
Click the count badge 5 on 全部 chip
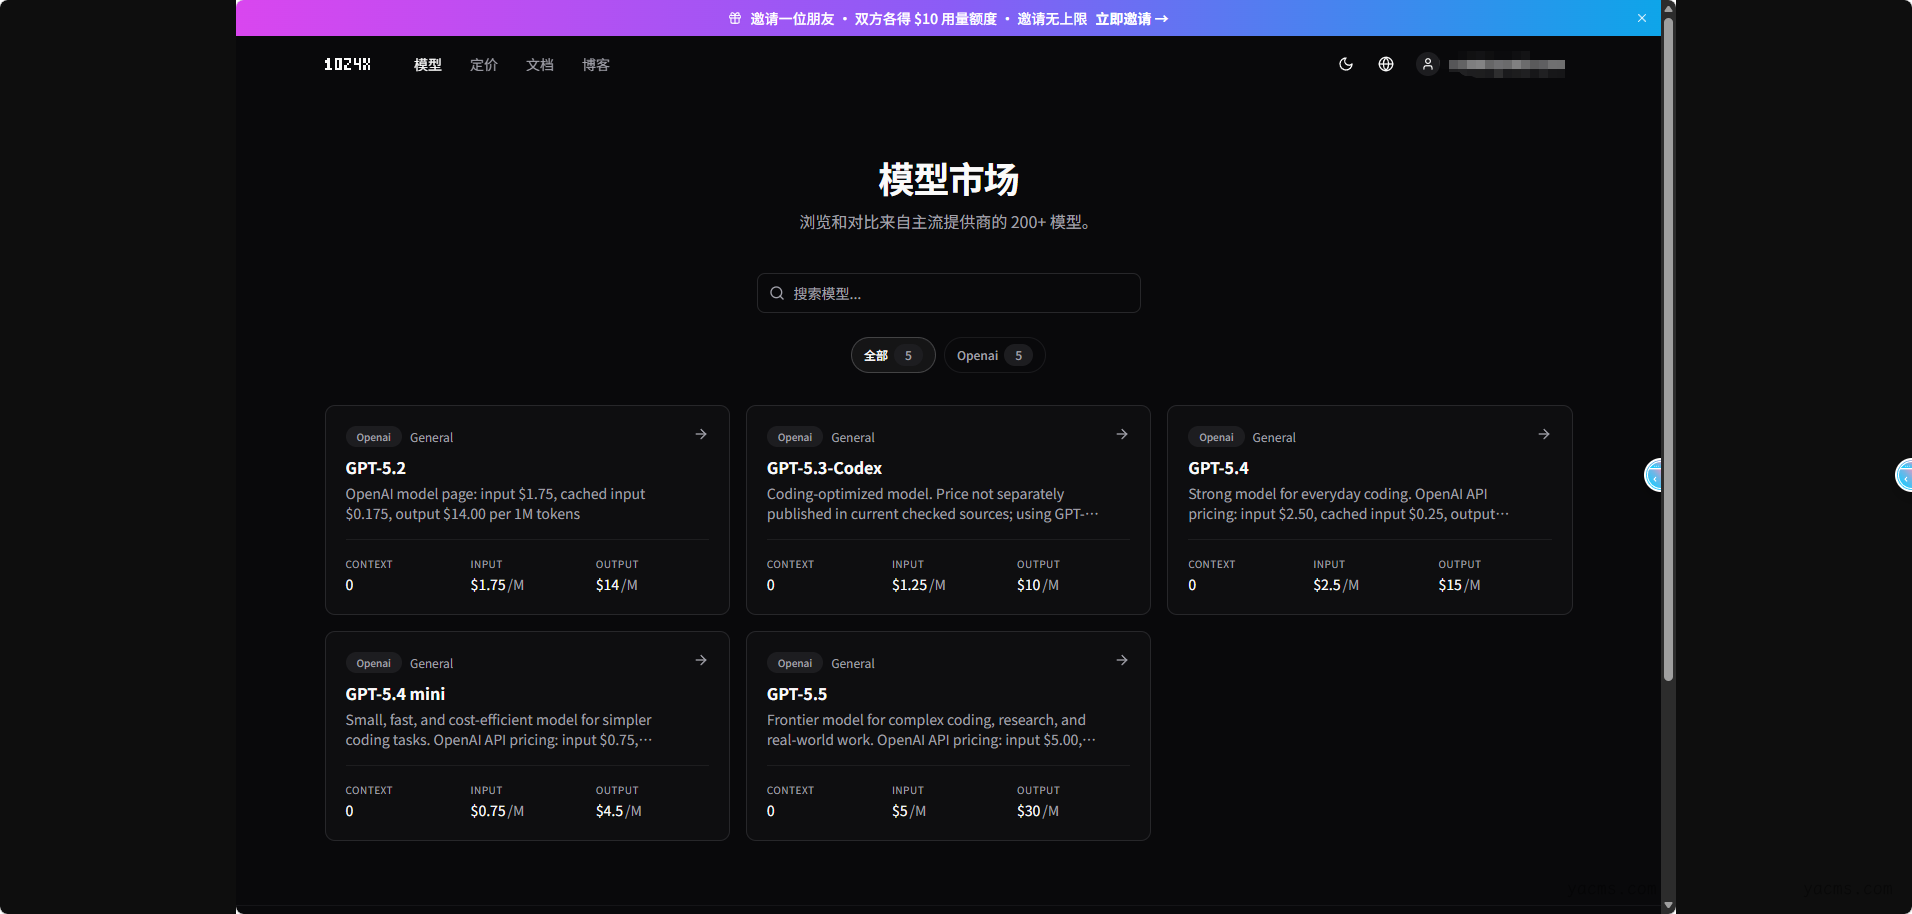click(x=908, y=355)
